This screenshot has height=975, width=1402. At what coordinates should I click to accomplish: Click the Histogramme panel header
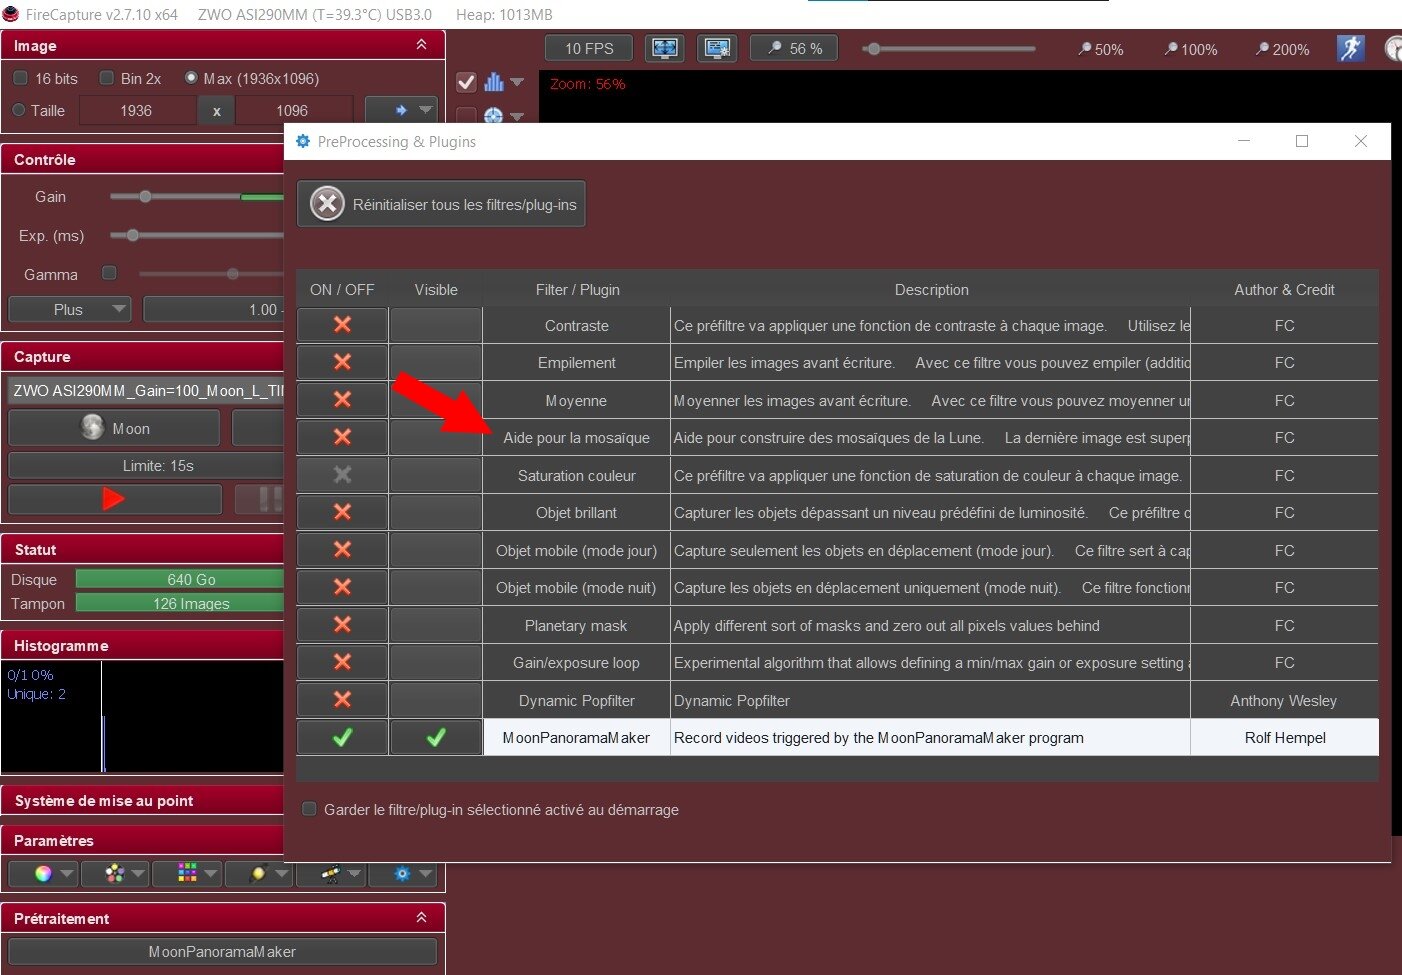coord(143,645)
